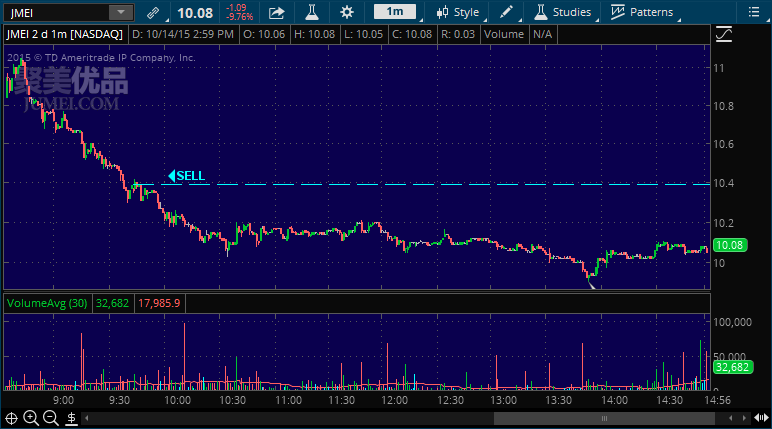Viewport: 772px width, 429px height.
Task: Click the 10:00 time axis label
Action: tap(177, 400)
